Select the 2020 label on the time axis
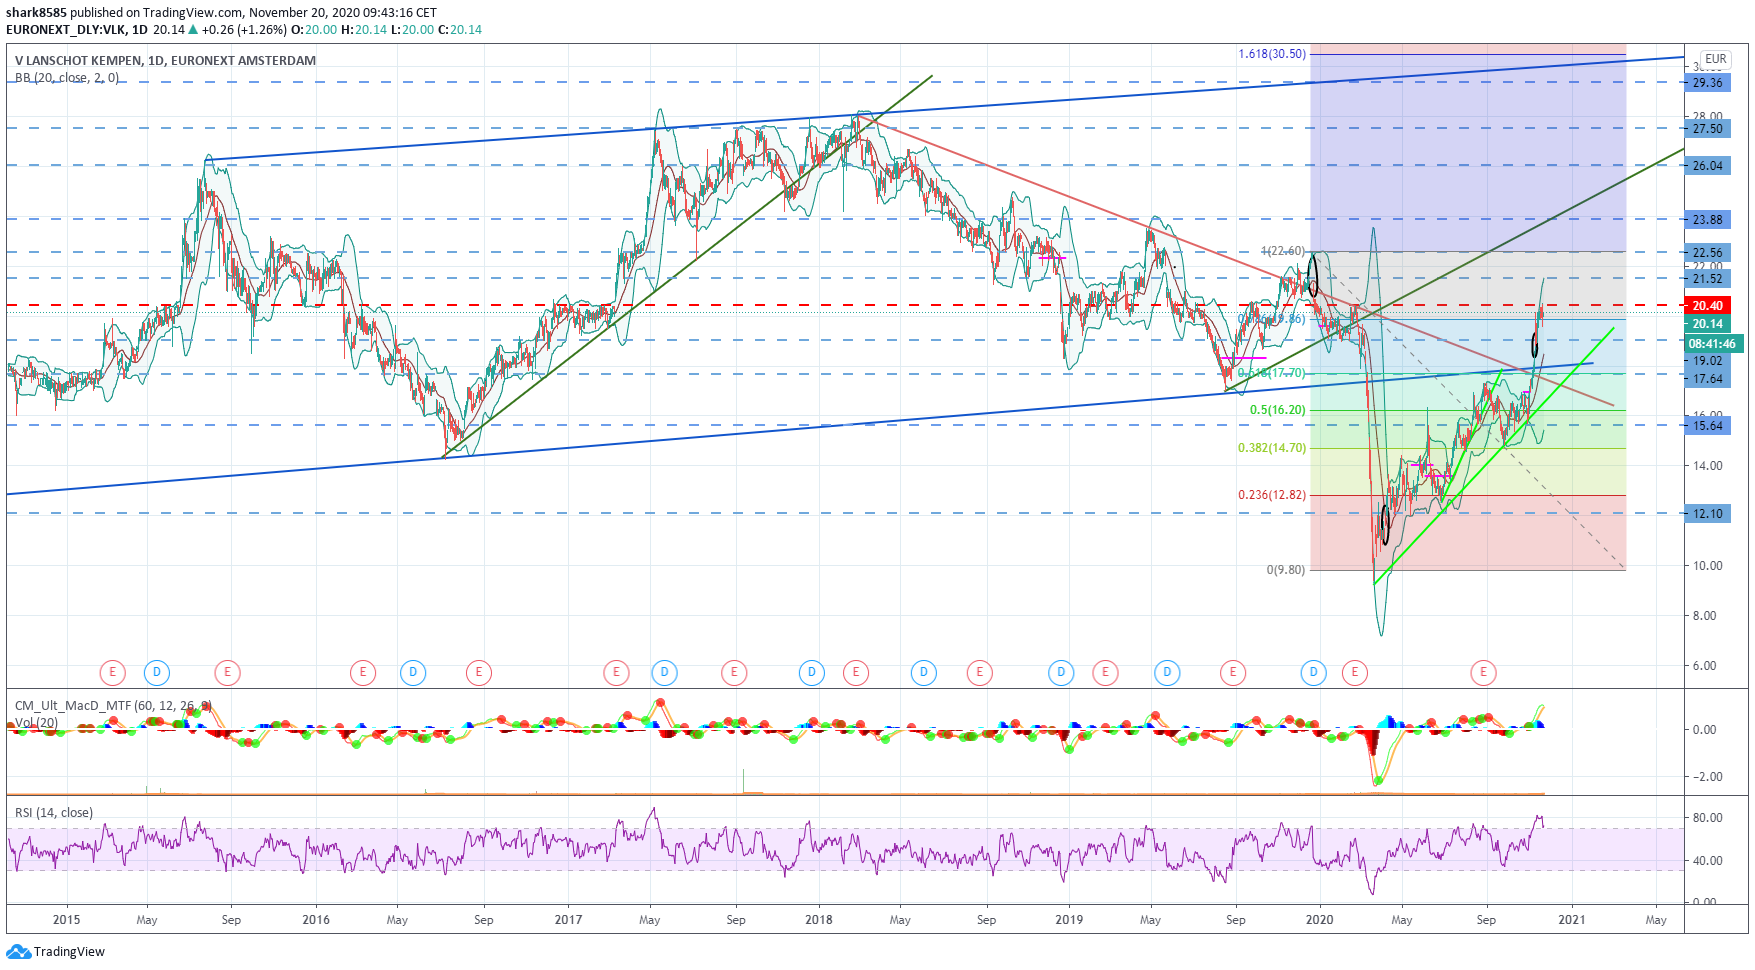This screenshot has height=970, width=1755. (x=1320, y=920)
